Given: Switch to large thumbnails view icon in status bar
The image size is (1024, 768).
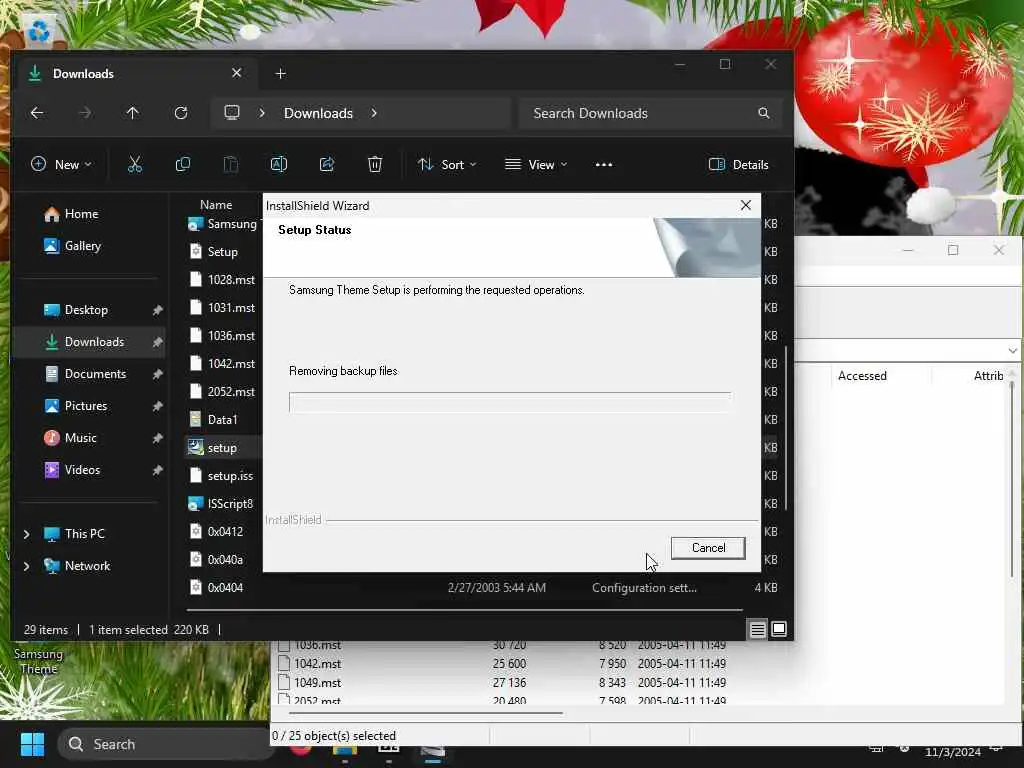Looking at the screenshot, I should coord(779,630).
